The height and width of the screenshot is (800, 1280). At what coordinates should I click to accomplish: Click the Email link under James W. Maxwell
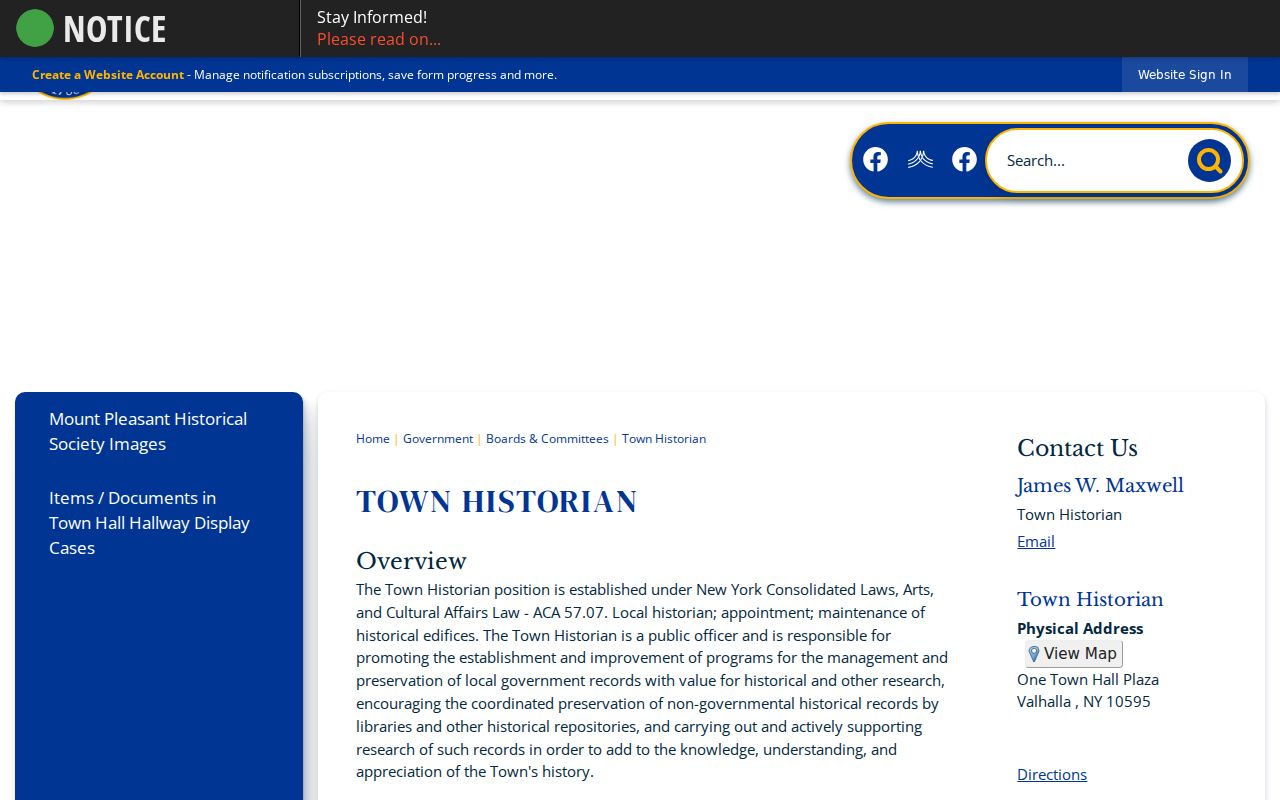[1036, 541]
